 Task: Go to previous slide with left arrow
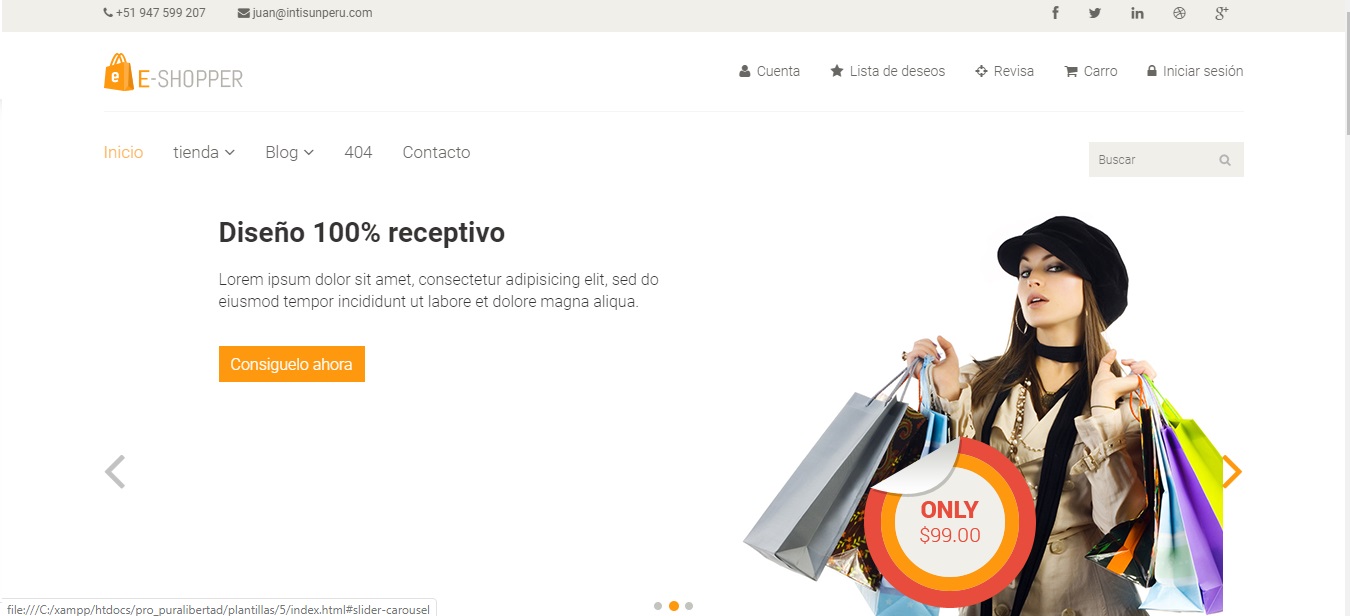point(115,472)
